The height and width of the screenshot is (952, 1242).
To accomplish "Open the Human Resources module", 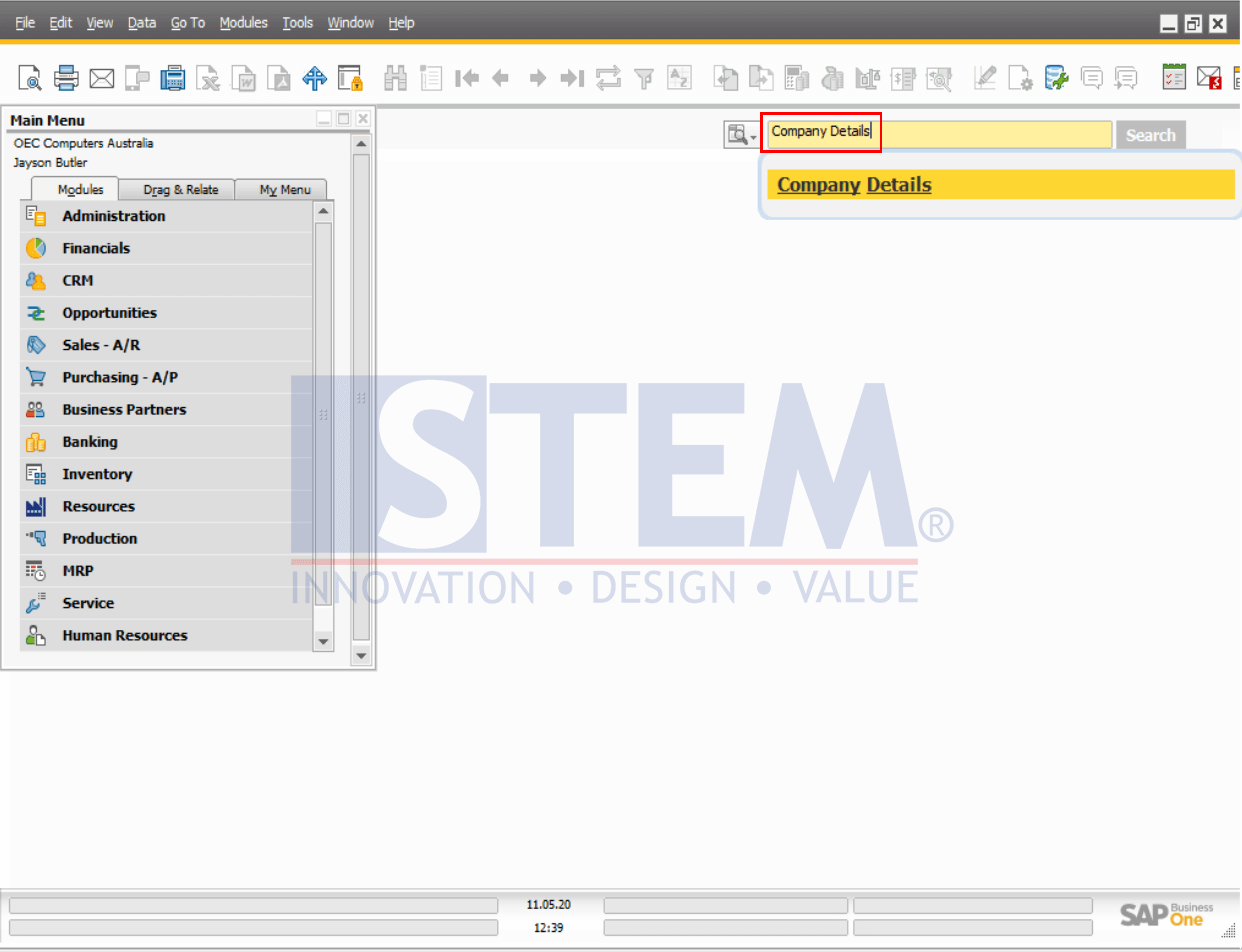I will (166, 635).
